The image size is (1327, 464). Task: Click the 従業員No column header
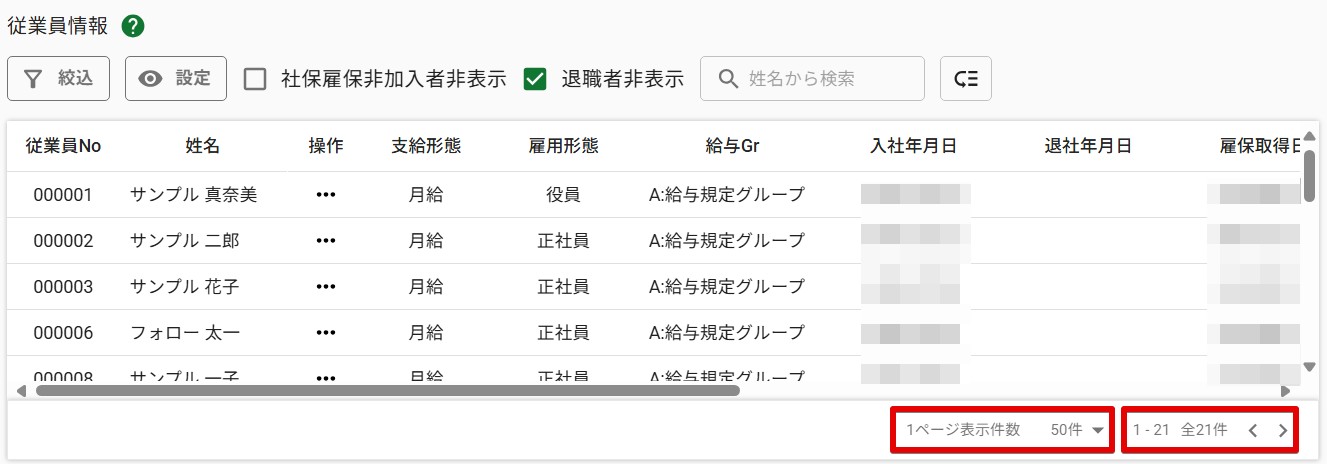(63, 146)
